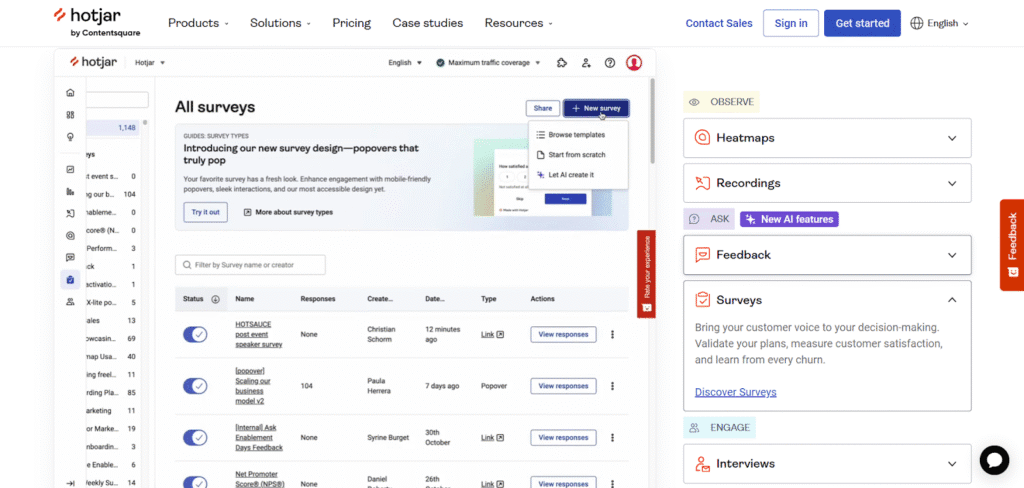Open the Pricing menu item
Viewport: 1024px width, 488px height.
351,23
